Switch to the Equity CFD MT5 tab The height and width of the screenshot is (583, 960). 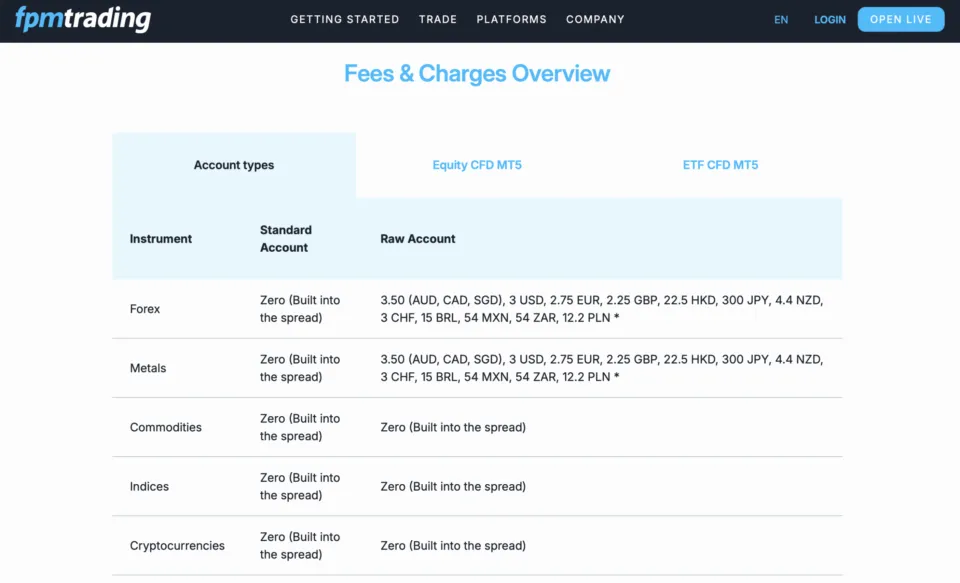coord(477,165)
